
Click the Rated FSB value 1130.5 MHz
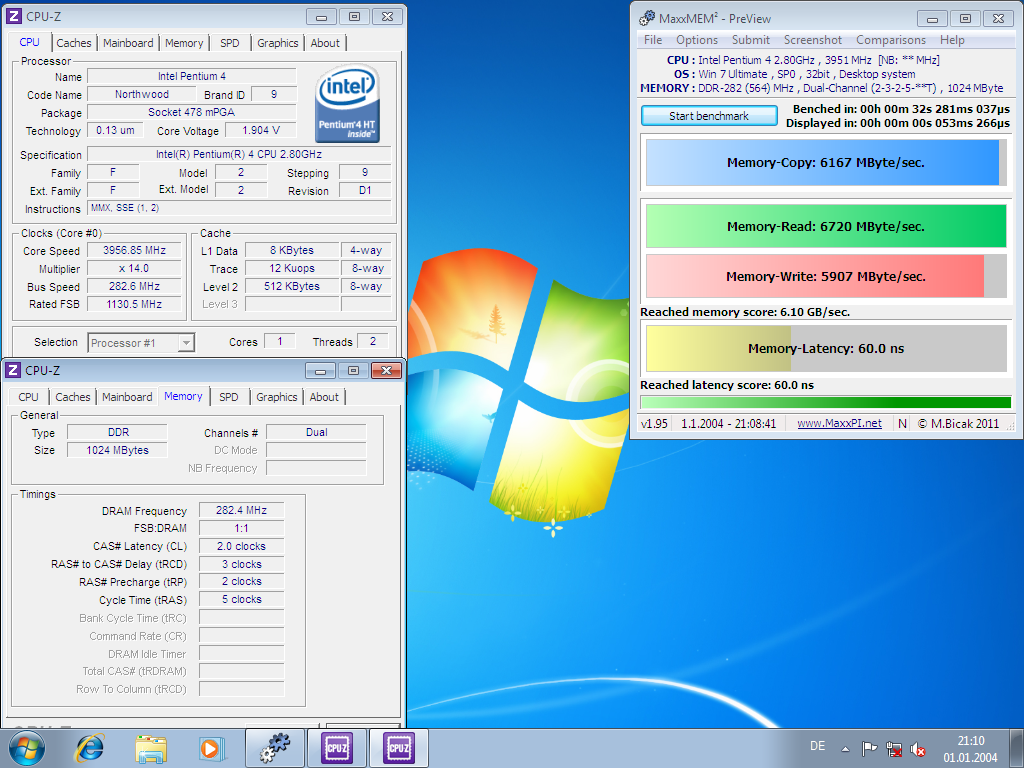click(135, 304)
